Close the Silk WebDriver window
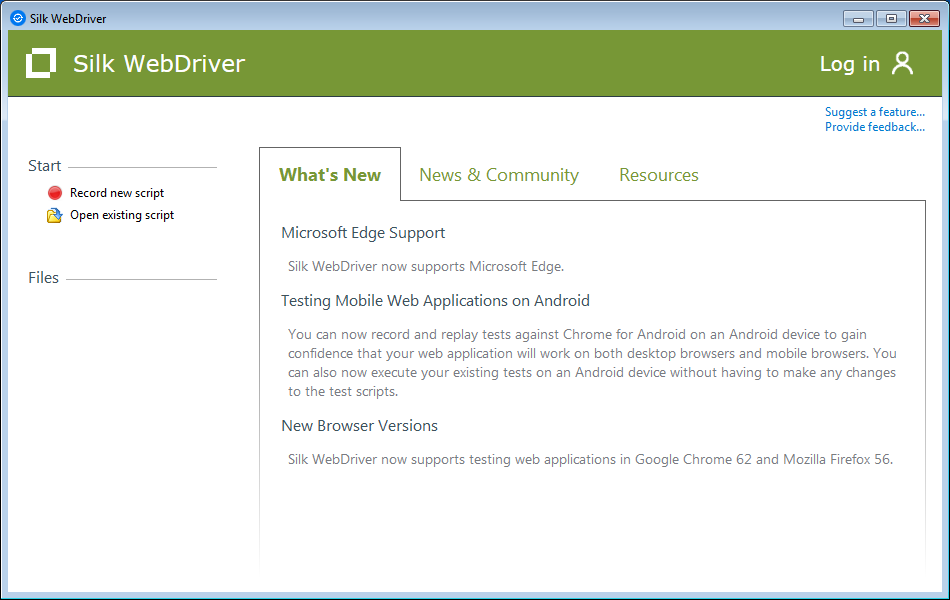This screenshot has width=950, height=600. pyautogui.click(x=923, y=18)
